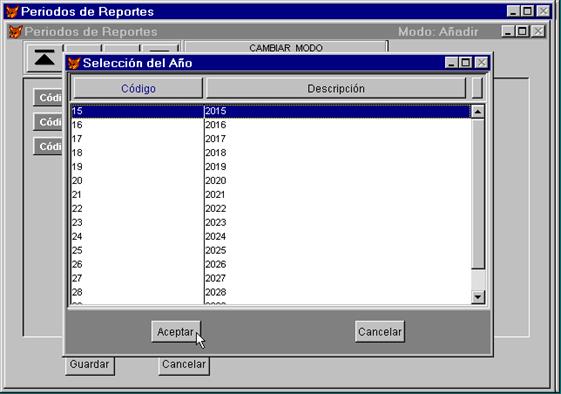Select the row with description 2027
Viewport: 561px width, 394px height.
pyautogui.click(x=271, y=278)
